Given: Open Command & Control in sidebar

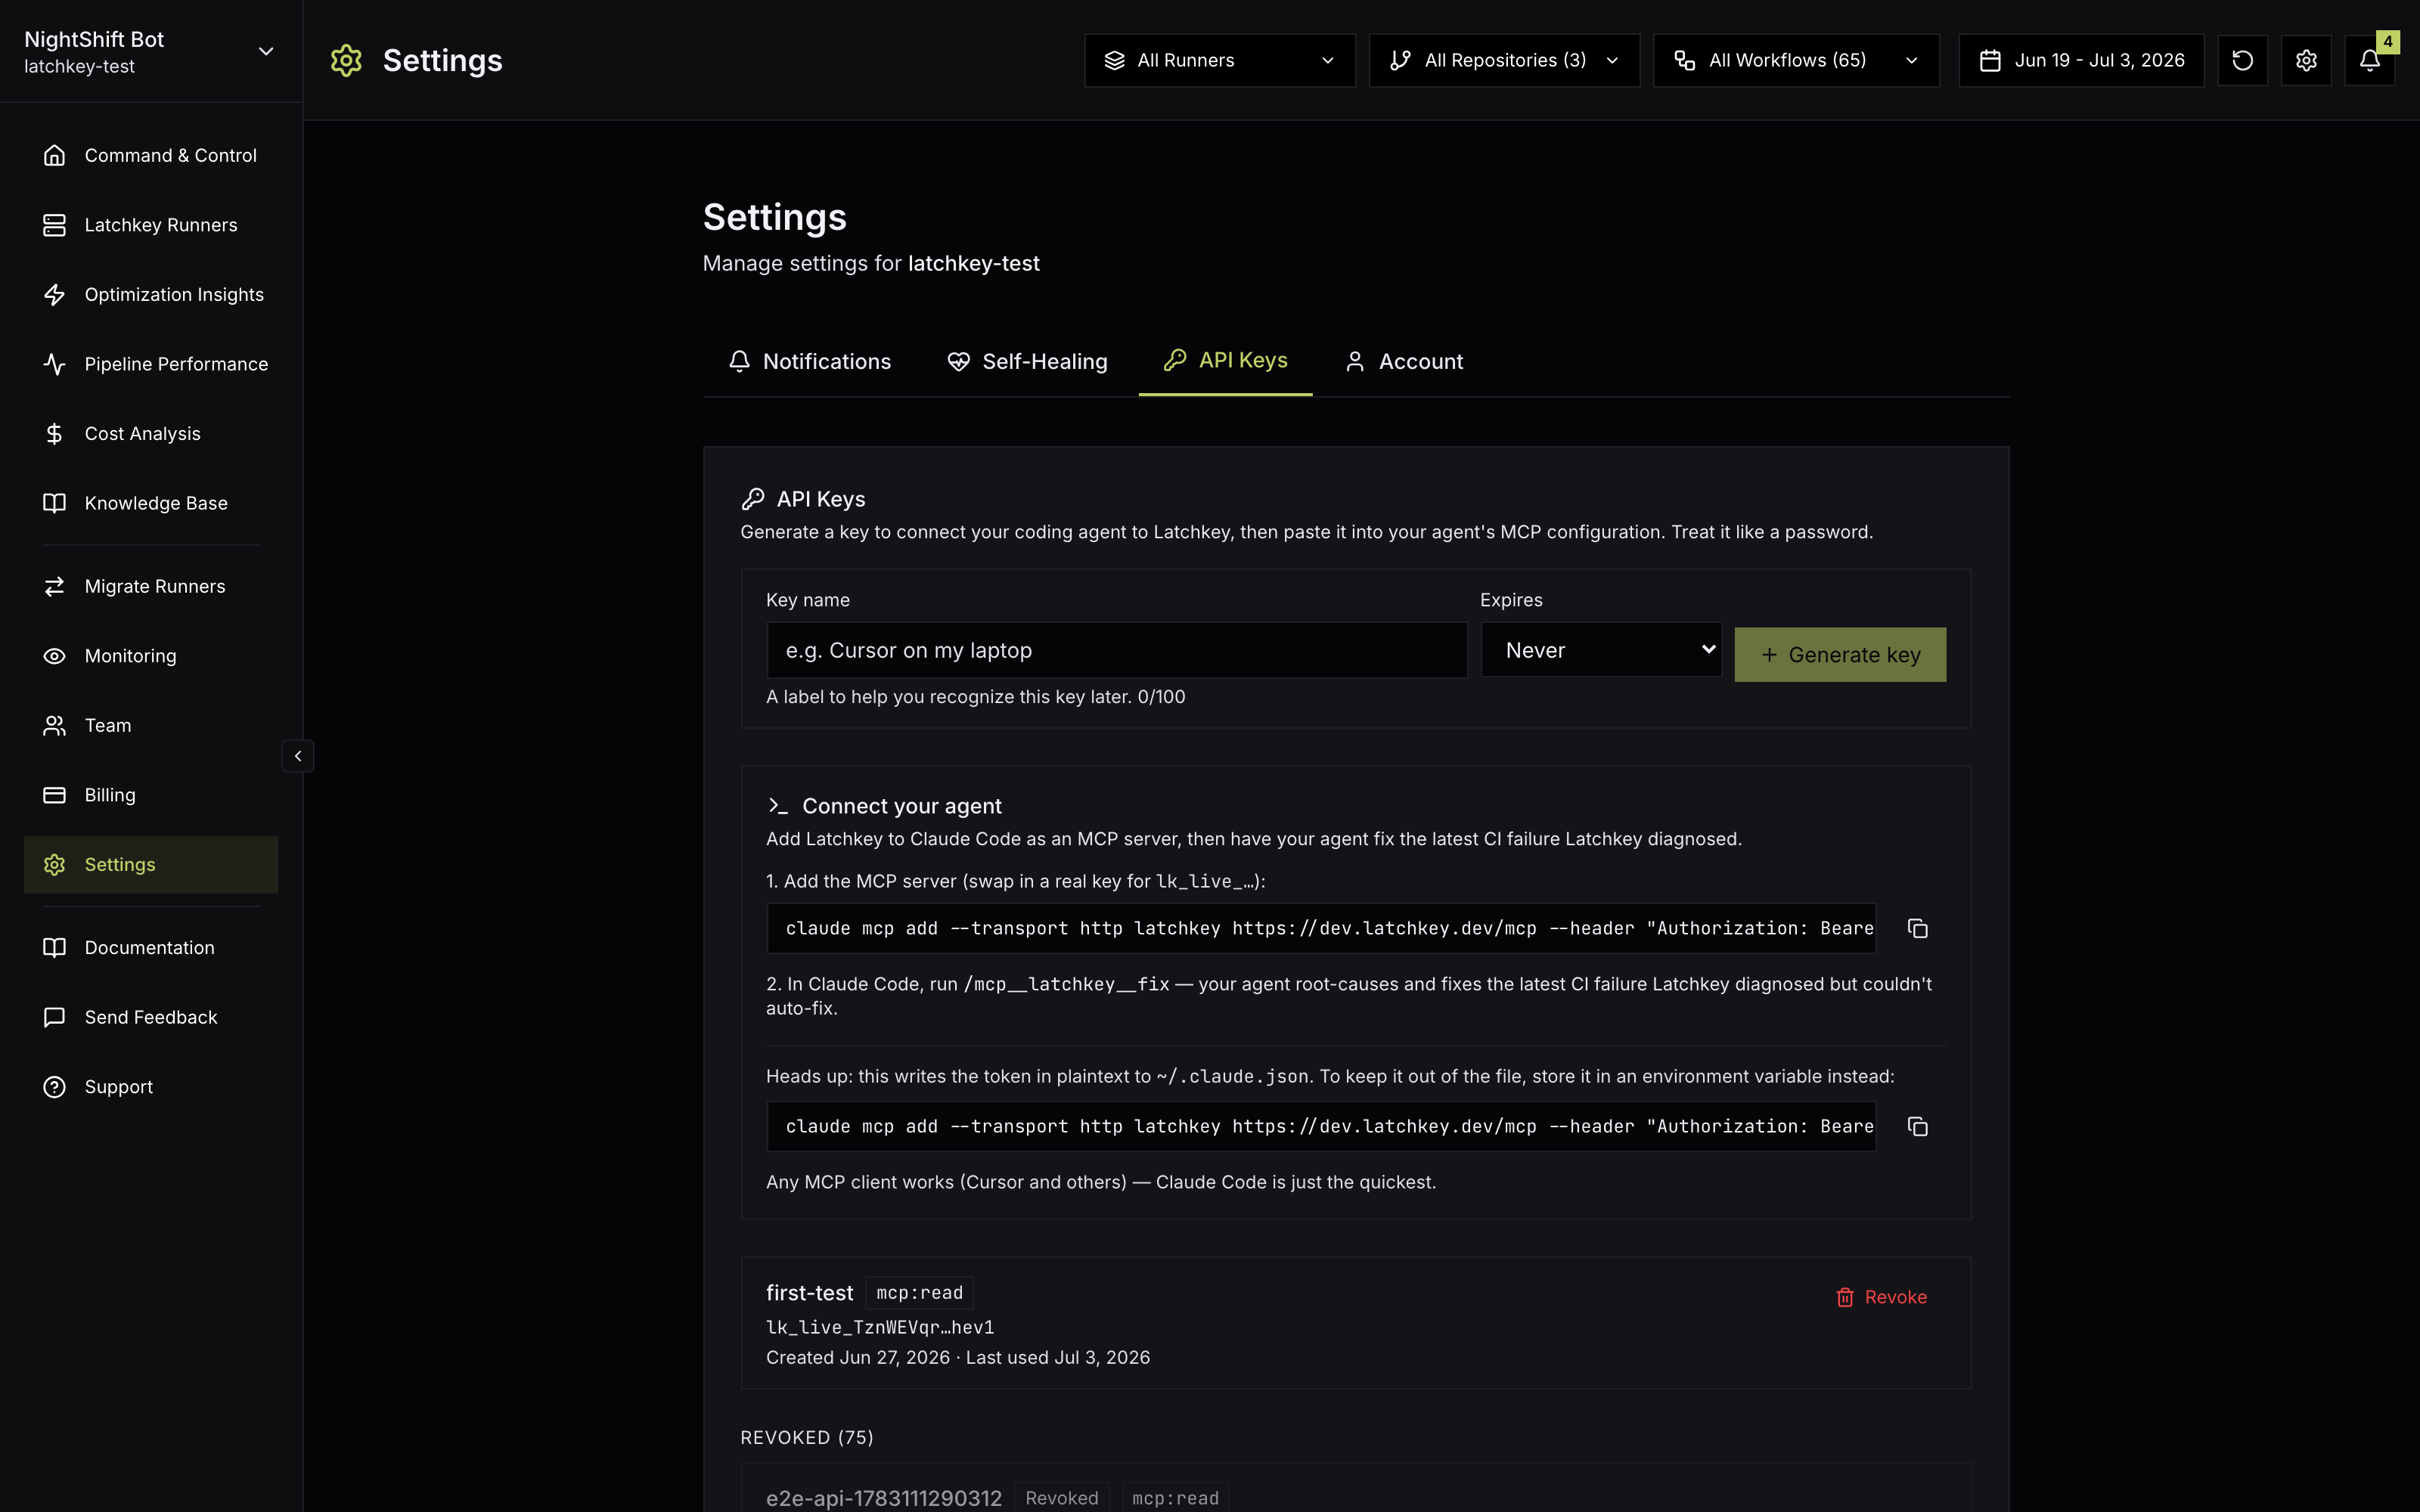Looking at the screenshot, I should [151, 155].
